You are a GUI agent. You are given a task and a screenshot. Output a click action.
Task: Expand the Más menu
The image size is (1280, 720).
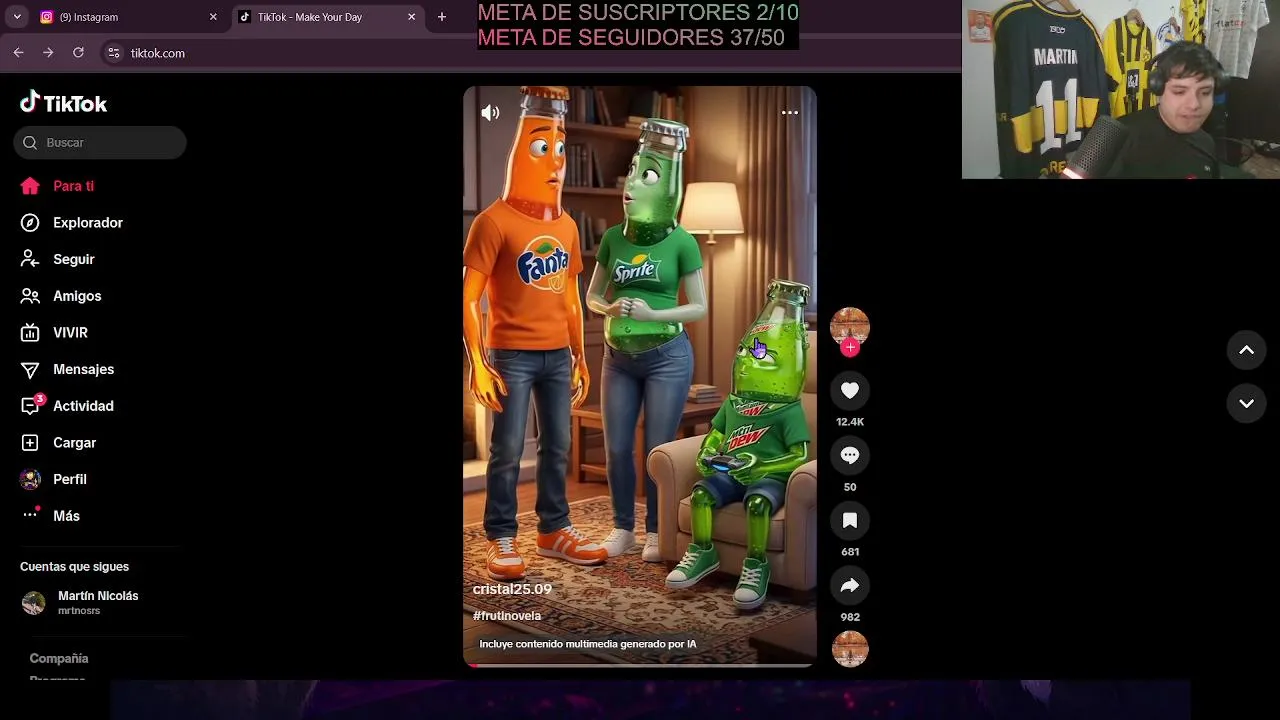click(x=50, y=516)
